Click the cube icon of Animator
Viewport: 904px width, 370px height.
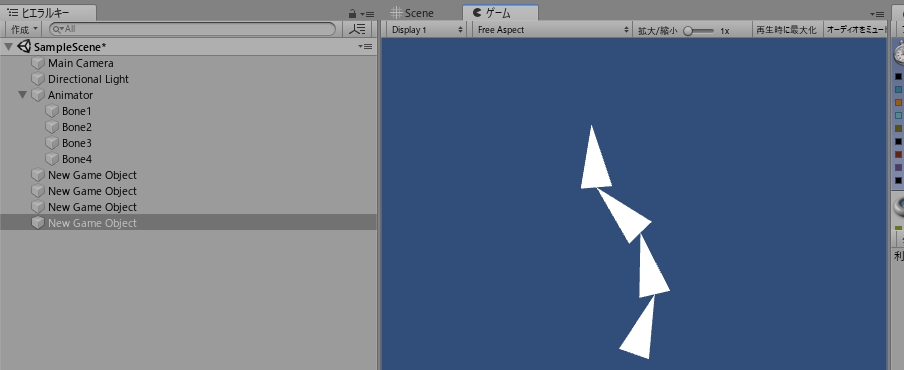click(x=38, y=95)
